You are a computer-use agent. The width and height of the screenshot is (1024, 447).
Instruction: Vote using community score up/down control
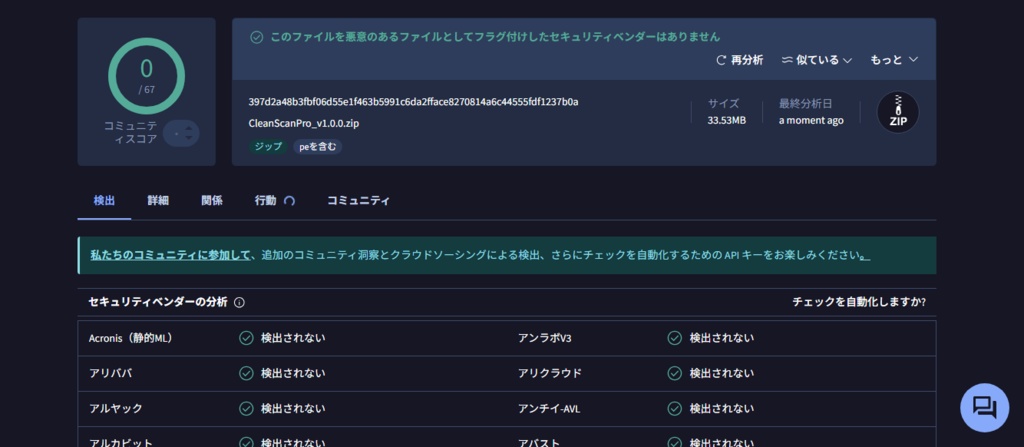[x=182, y=133]
